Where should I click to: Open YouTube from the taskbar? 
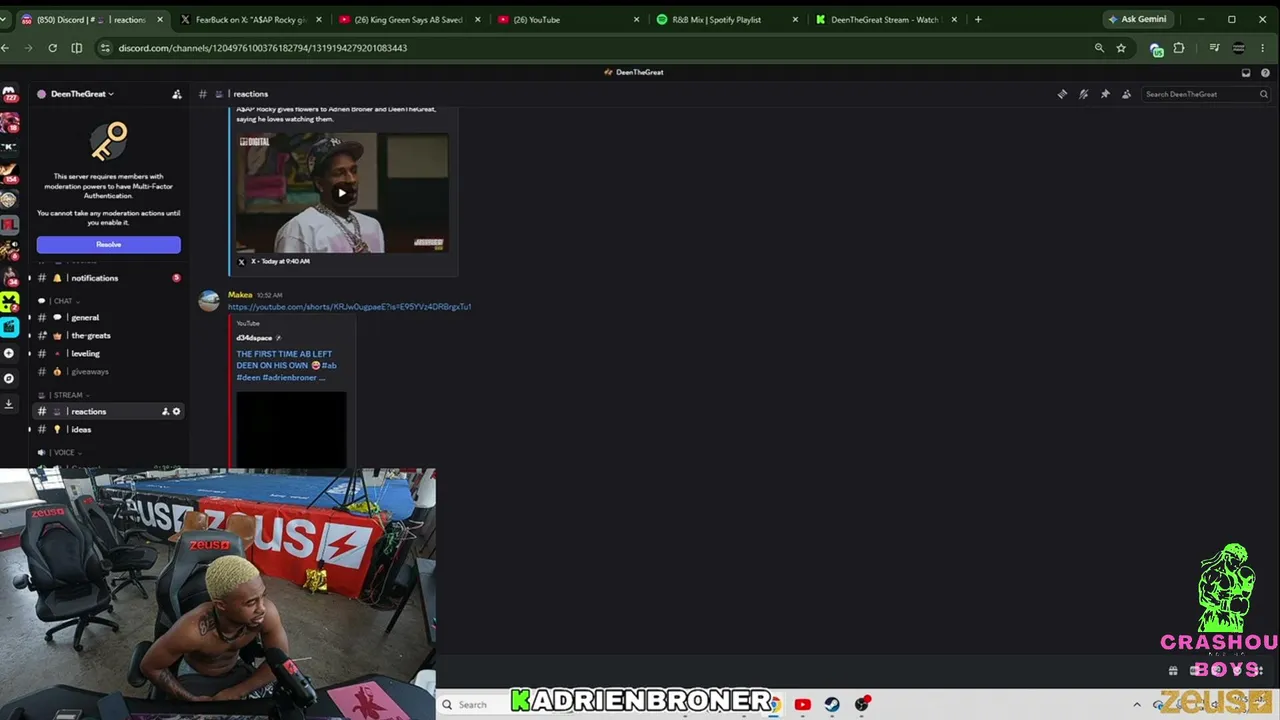click(x=802, y=704)
